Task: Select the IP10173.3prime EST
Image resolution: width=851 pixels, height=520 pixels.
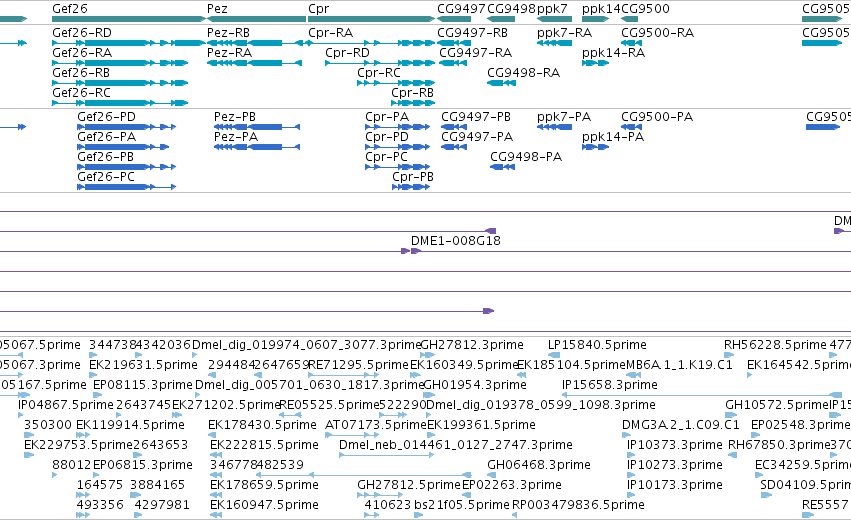Action: point(675,485)
